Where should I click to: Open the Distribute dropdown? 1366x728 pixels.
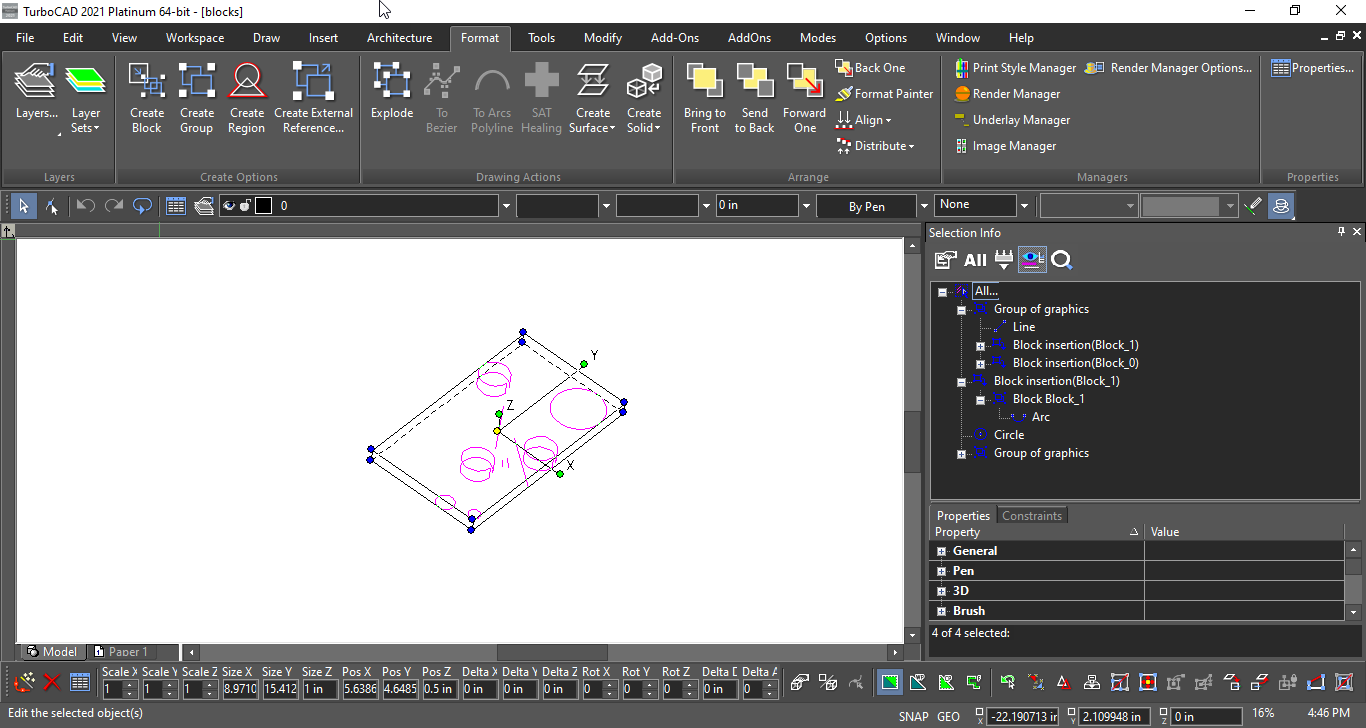875,146
